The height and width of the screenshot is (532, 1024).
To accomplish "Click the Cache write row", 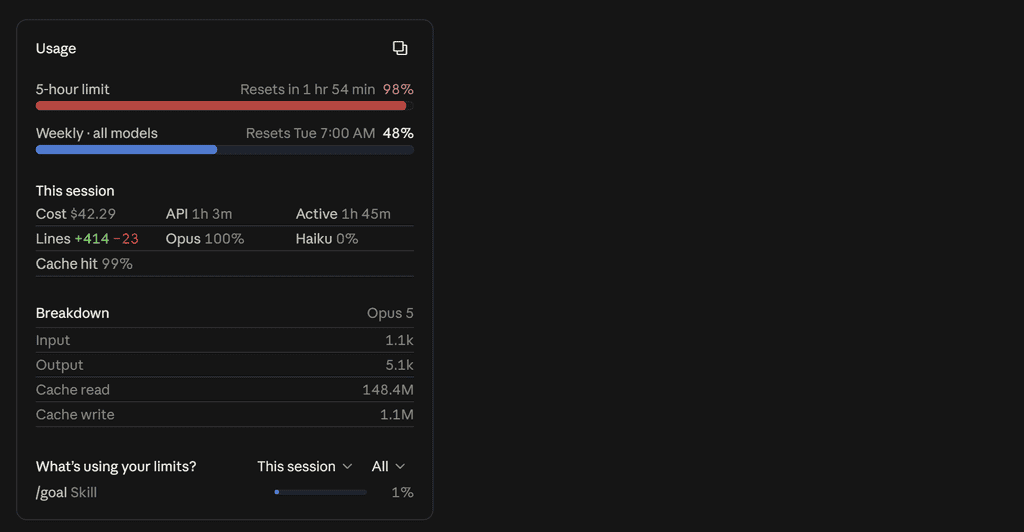I will (225, 415).
